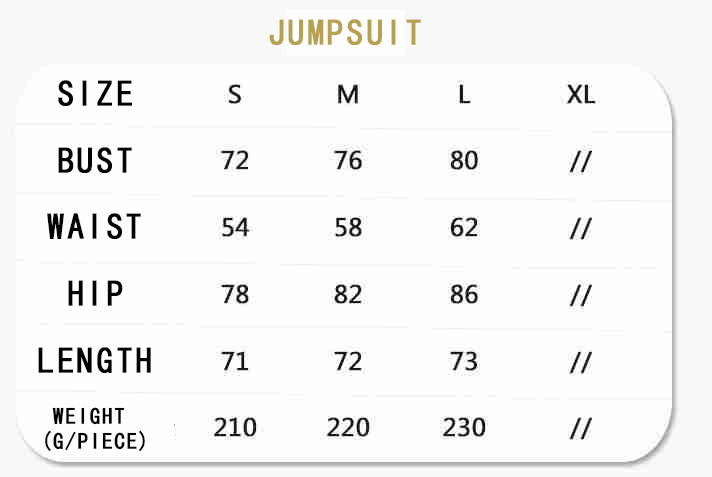Click the WAIST row label
The width and height of the screenshot is (712, 477).
coord(95,227)
